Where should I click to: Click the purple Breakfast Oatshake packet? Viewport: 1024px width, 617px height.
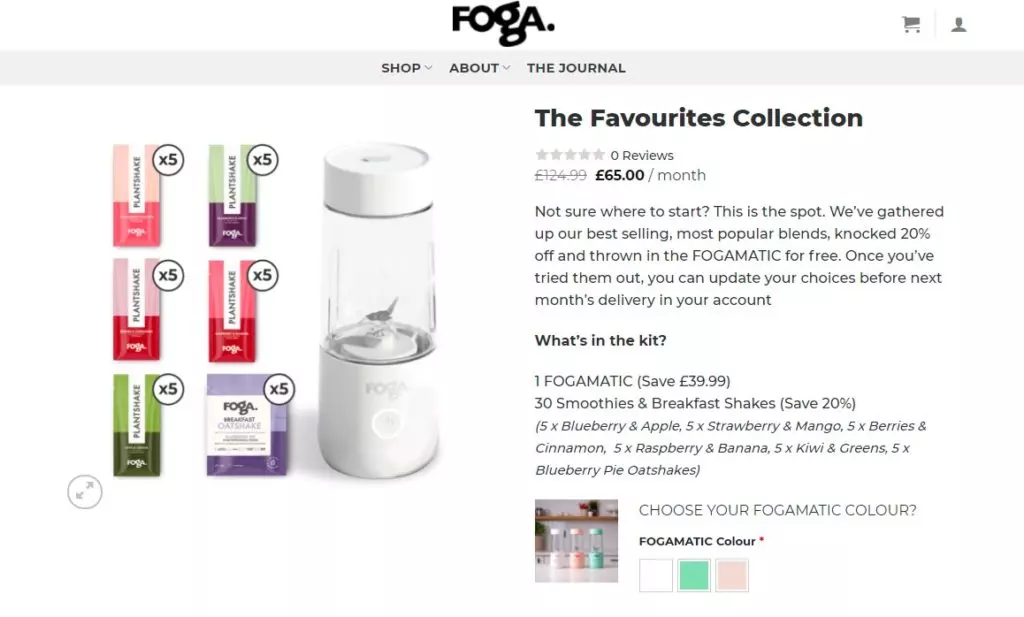(247, 424)
